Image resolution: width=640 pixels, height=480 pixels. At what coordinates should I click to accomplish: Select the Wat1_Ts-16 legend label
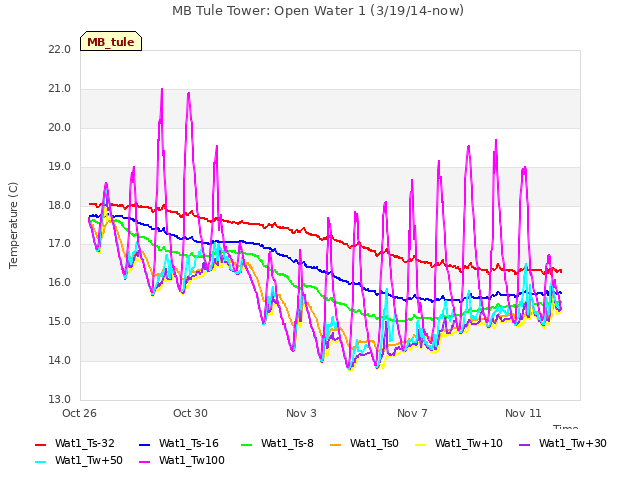click(189, 443)
